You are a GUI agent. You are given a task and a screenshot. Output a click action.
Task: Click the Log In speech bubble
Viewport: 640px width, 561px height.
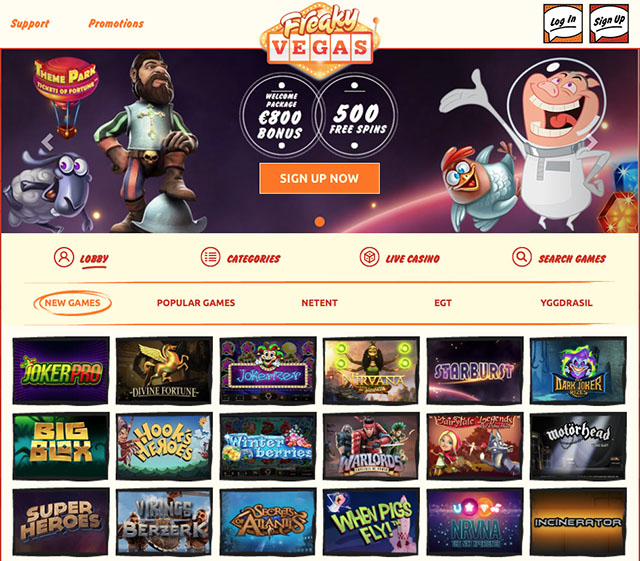pyautogui.click(x=562, y=24)
